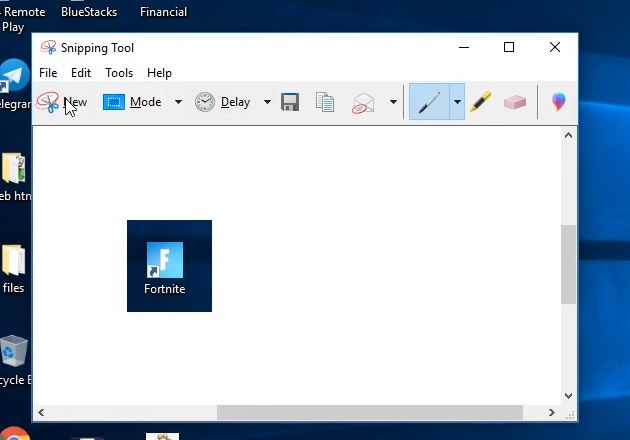The height and width of the screenshot is (440, 630).
Task: Click the horizontal scrollbar left arrow
Action: tap(41, 412)
